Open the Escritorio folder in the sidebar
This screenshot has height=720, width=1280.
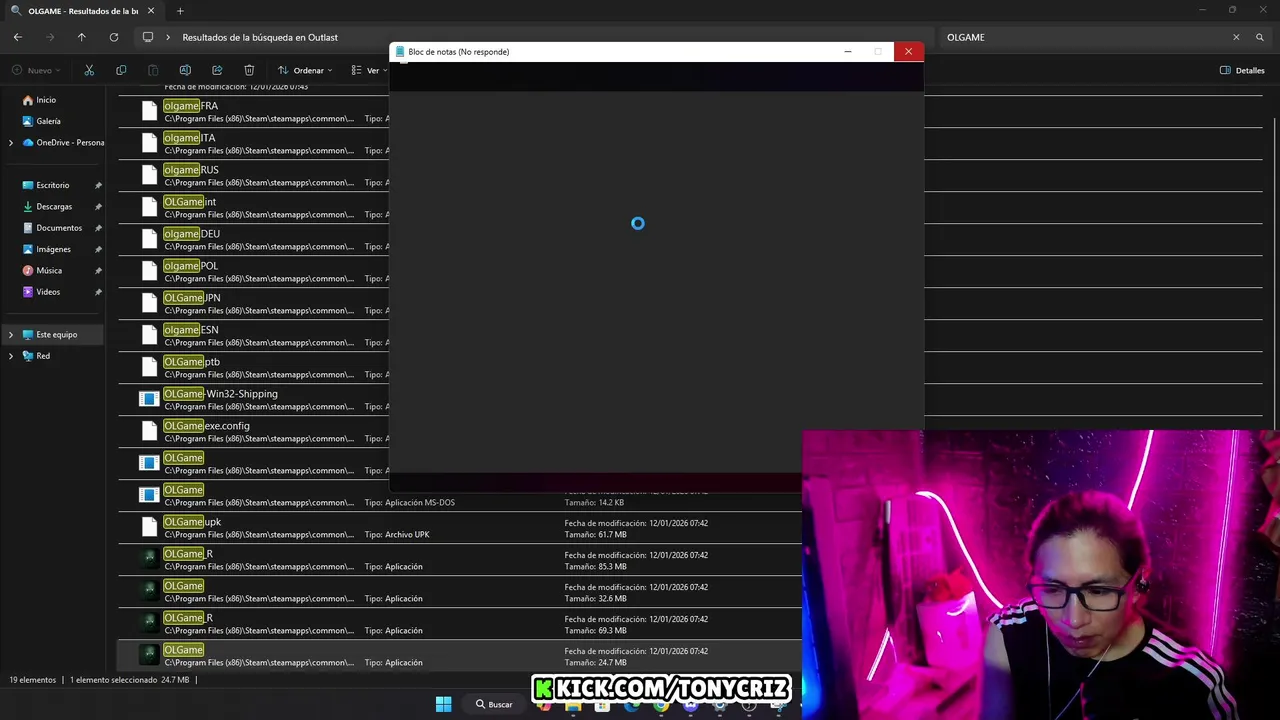(53, 185)
